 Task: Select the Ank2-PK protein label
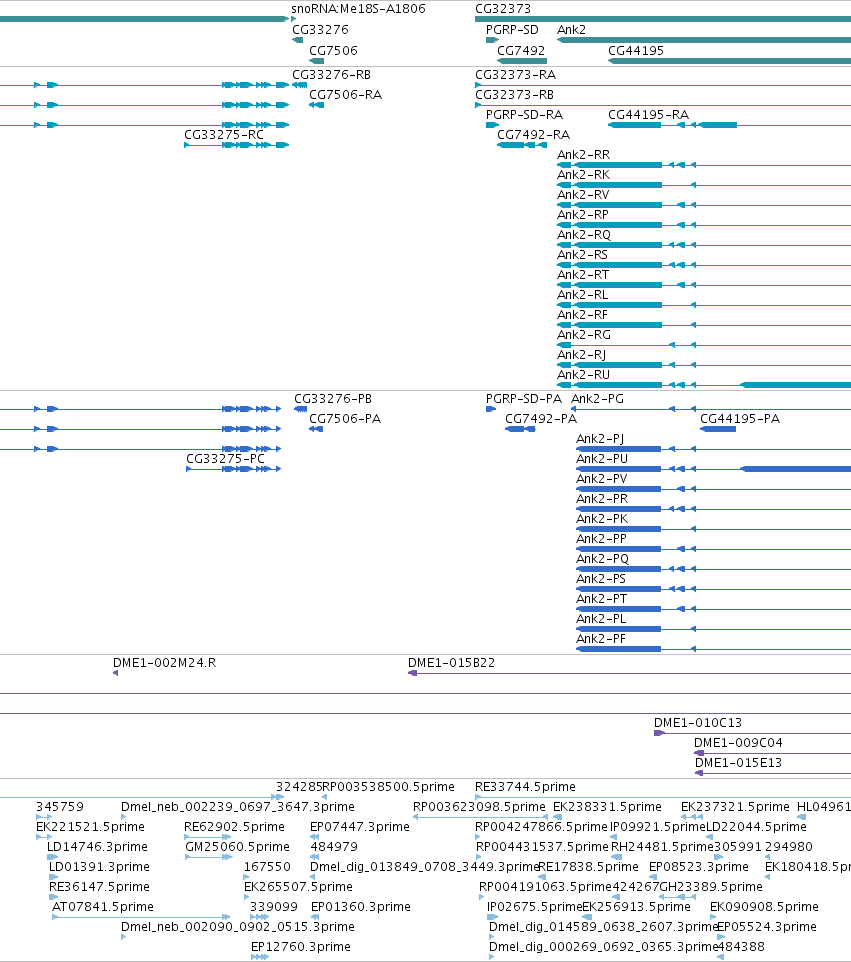(602, 518)
